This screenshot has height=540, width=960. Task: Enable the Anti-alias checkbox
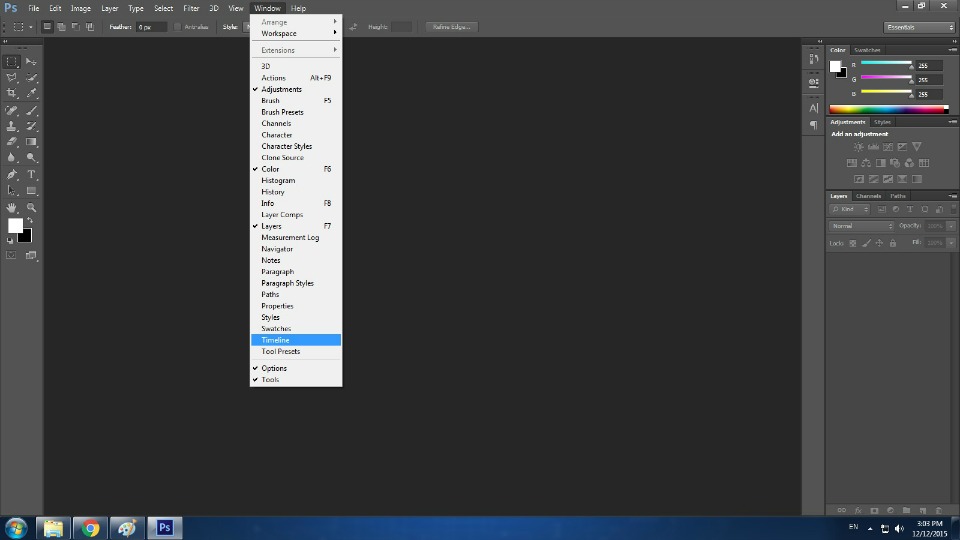[178, 27]
